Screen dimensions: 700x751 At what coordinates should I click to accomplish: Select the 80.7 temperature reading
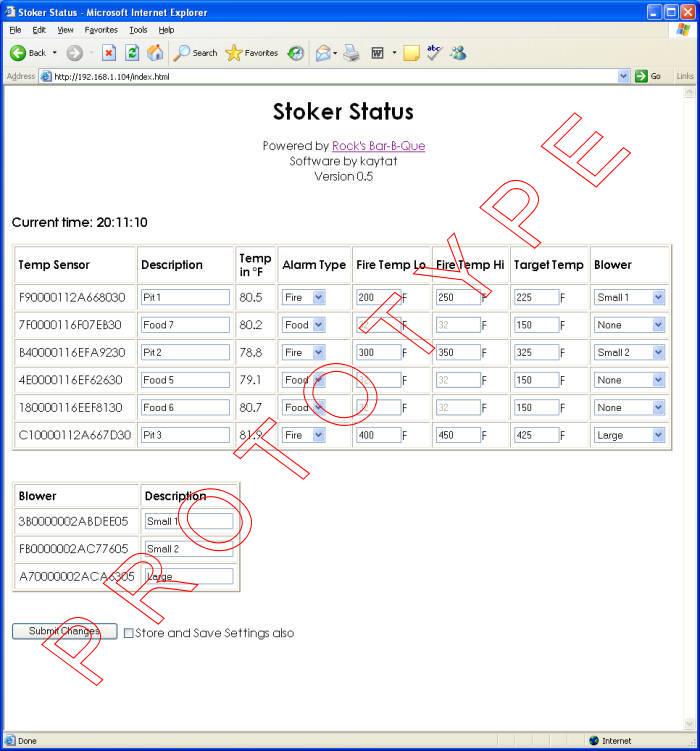pos(251,408)
